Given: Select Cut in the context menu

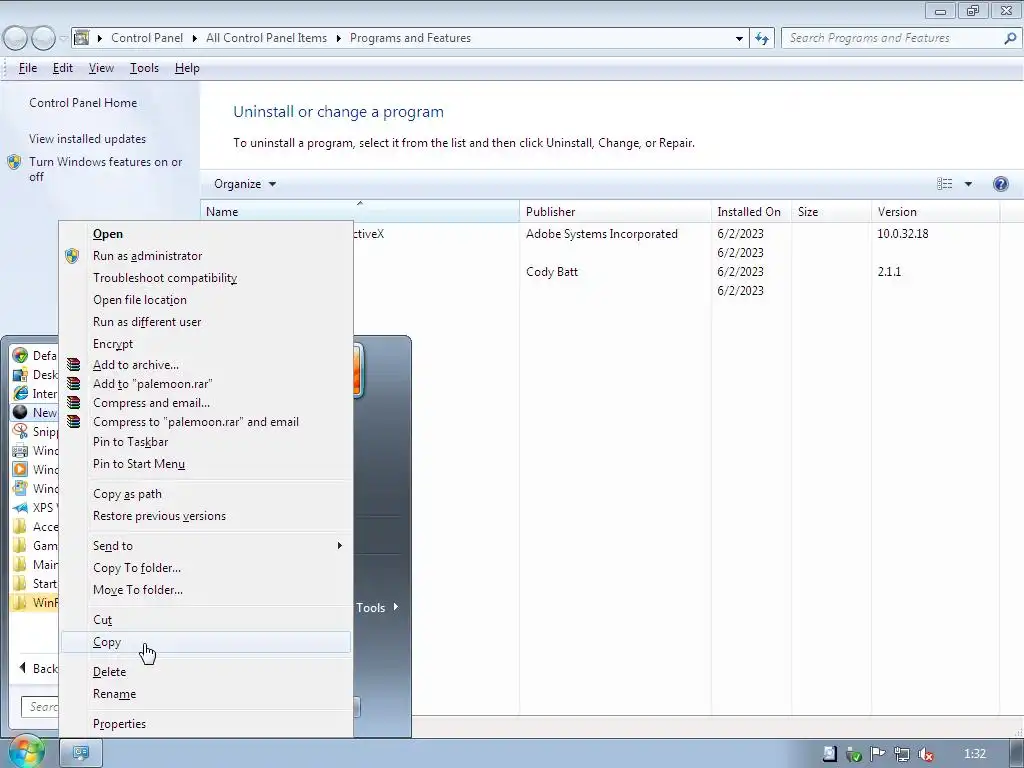Looking at the screenshot, I should click(206, 620).
